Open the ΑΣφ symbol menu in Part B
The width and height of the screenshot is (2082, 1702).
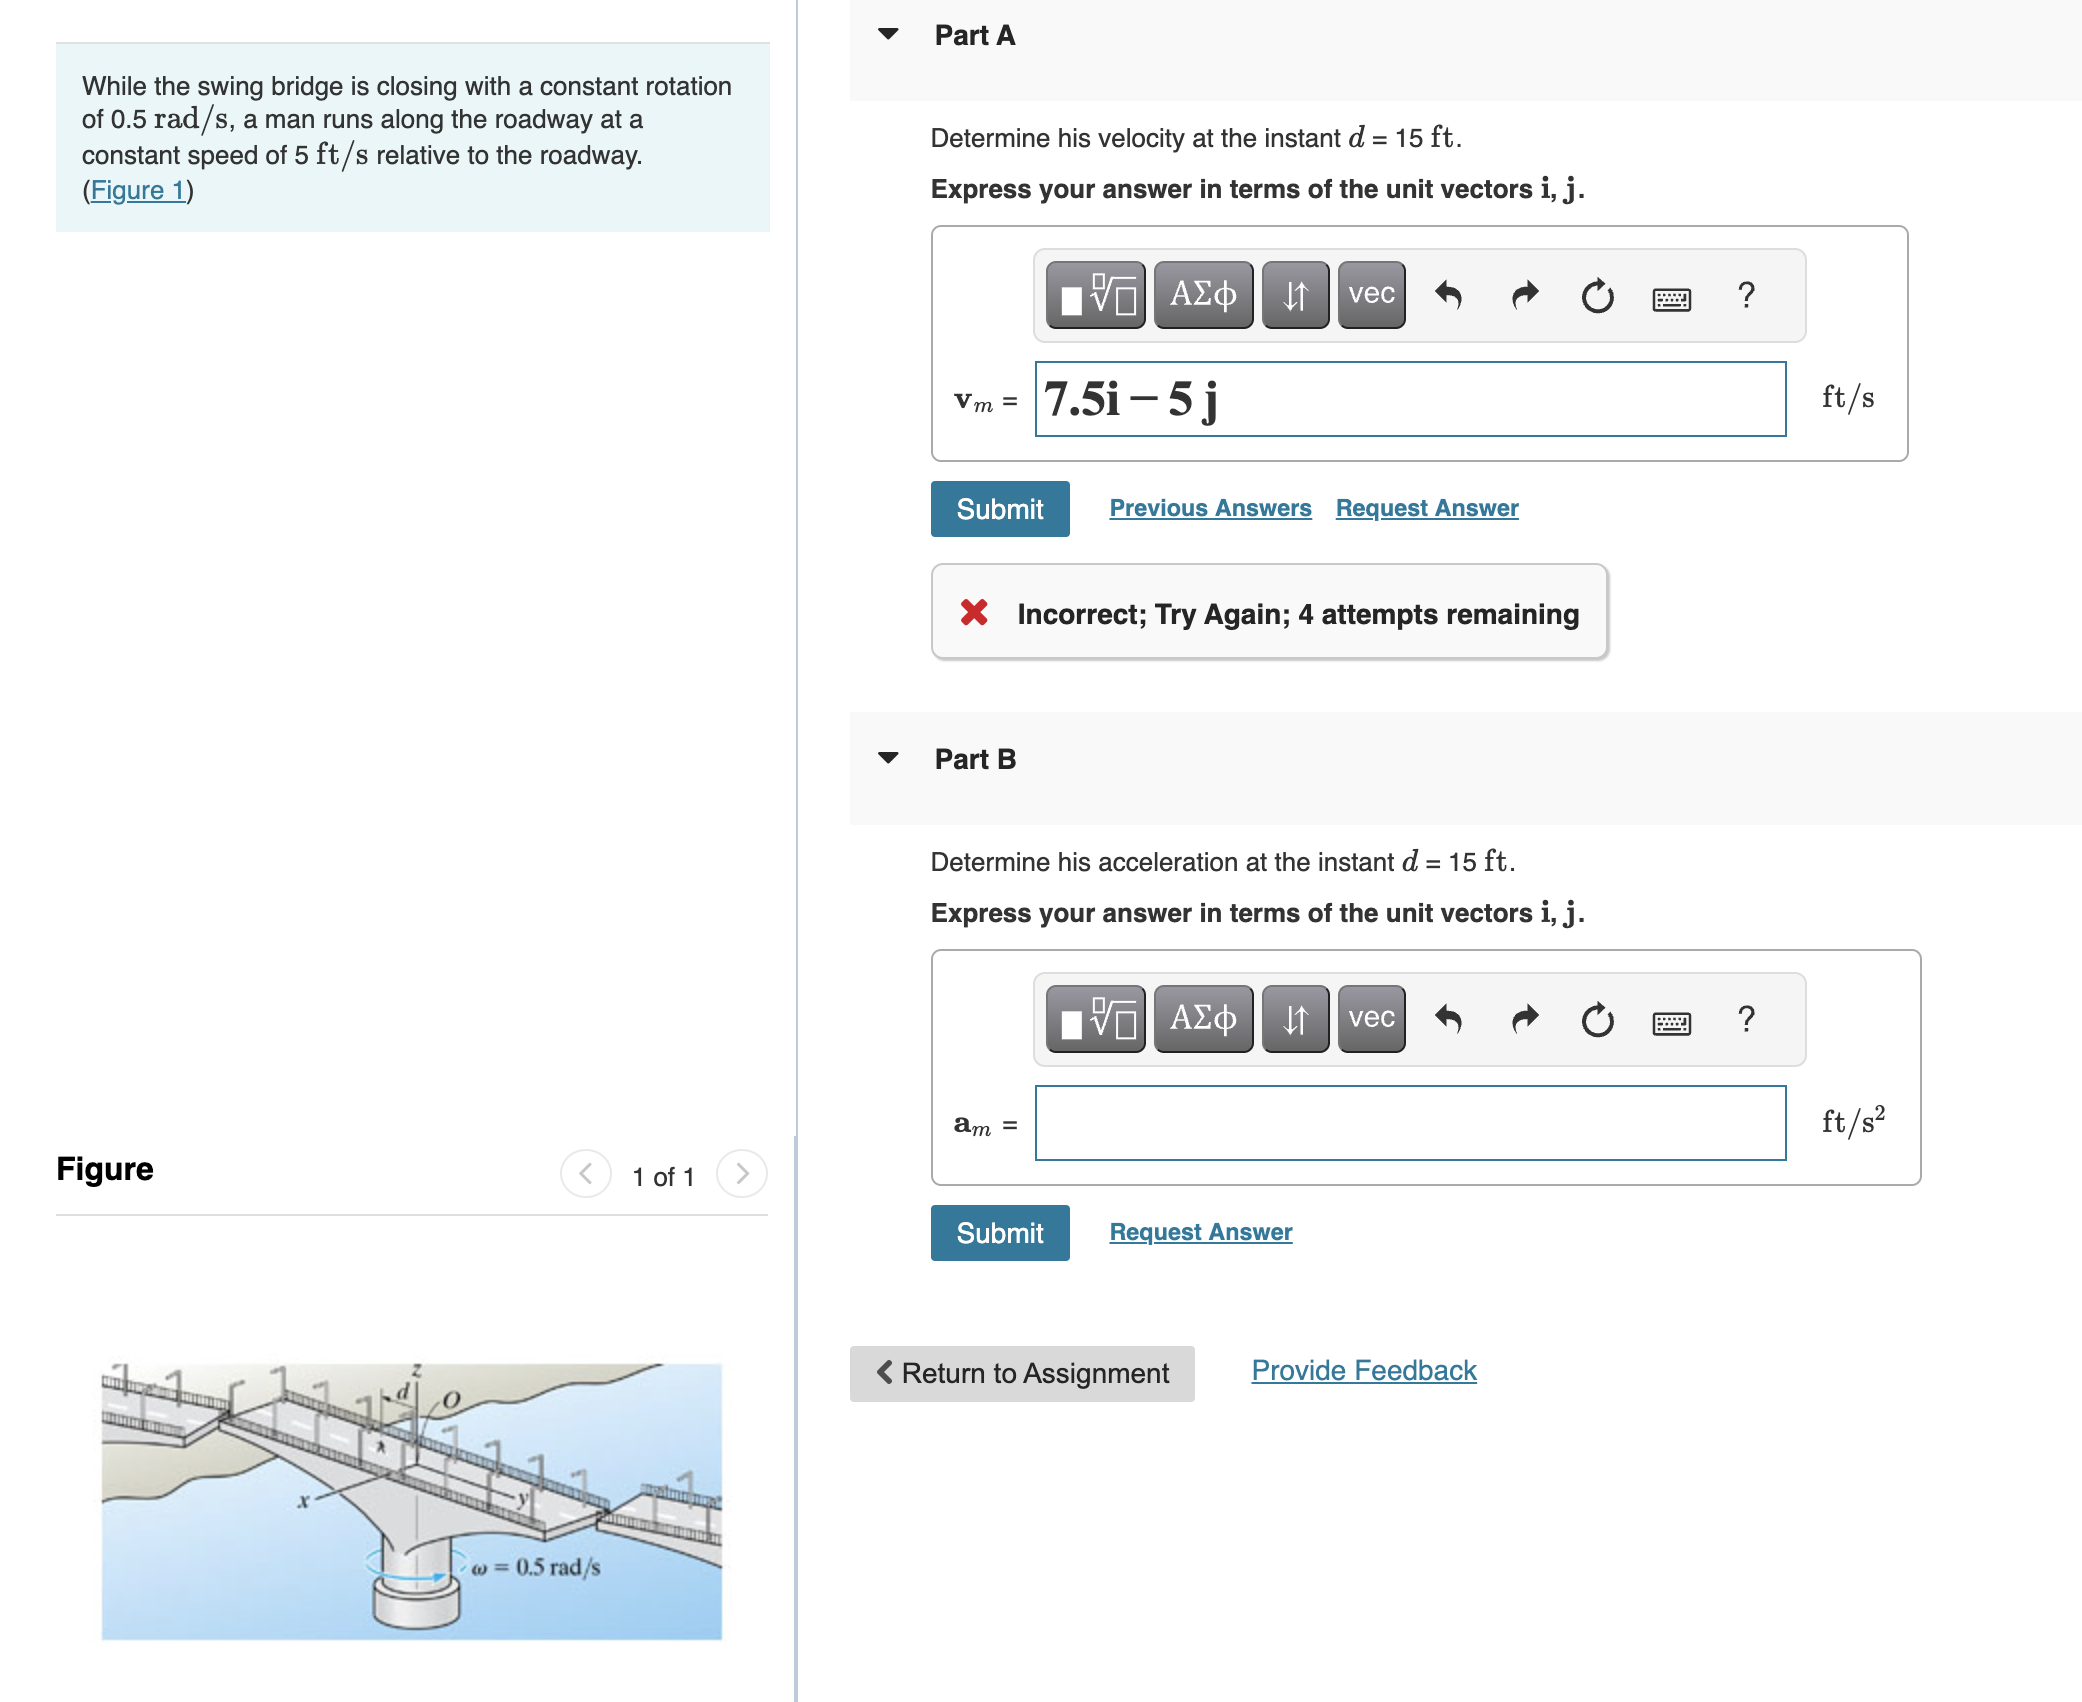click(1203, 1019)
